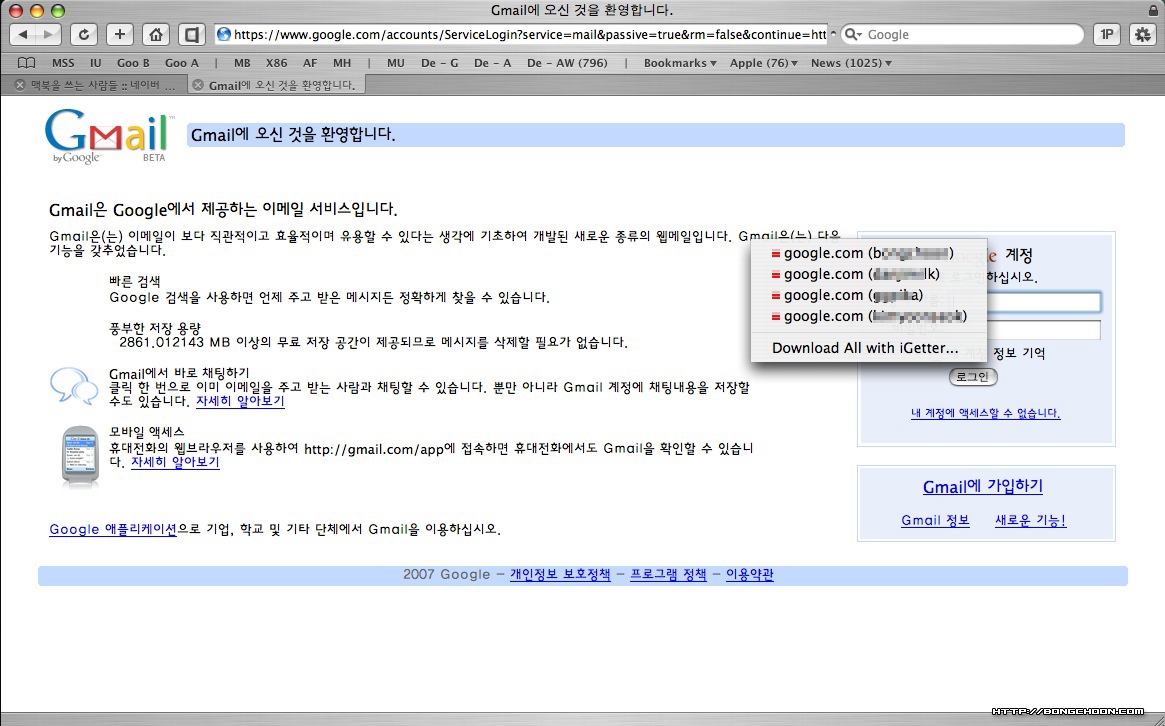Screen dimensions: 1165x726
Task: Show all bookmarks with the open-book icon
Action: (x=26, y=63)
